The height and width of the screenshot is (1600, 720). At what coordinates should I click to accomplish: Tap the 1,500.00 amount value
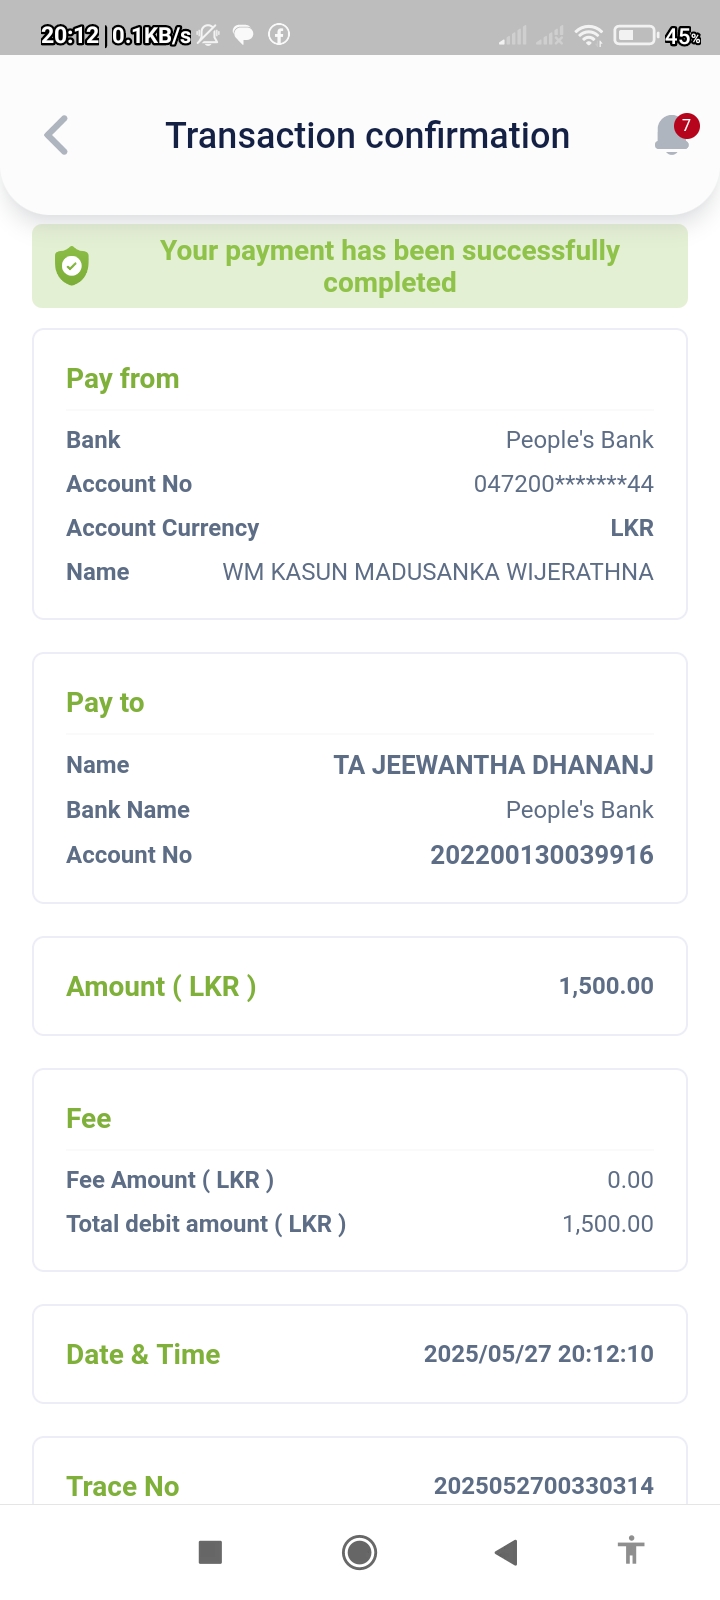[606, 986]
